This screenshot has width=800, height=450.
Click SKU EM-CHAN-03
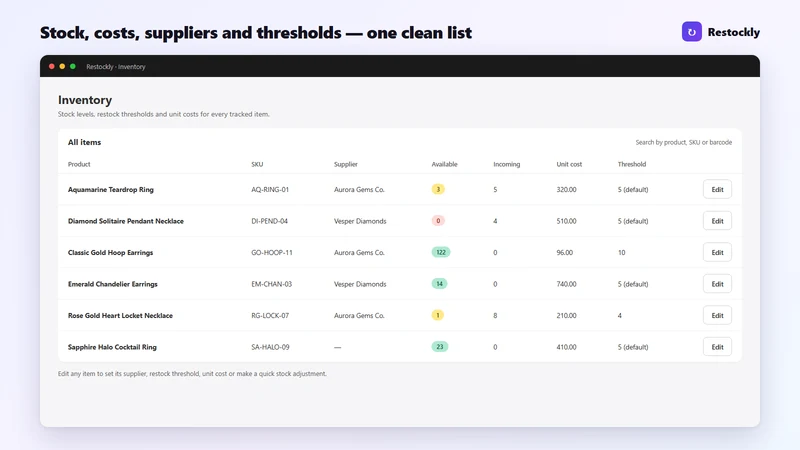point(271,284)
